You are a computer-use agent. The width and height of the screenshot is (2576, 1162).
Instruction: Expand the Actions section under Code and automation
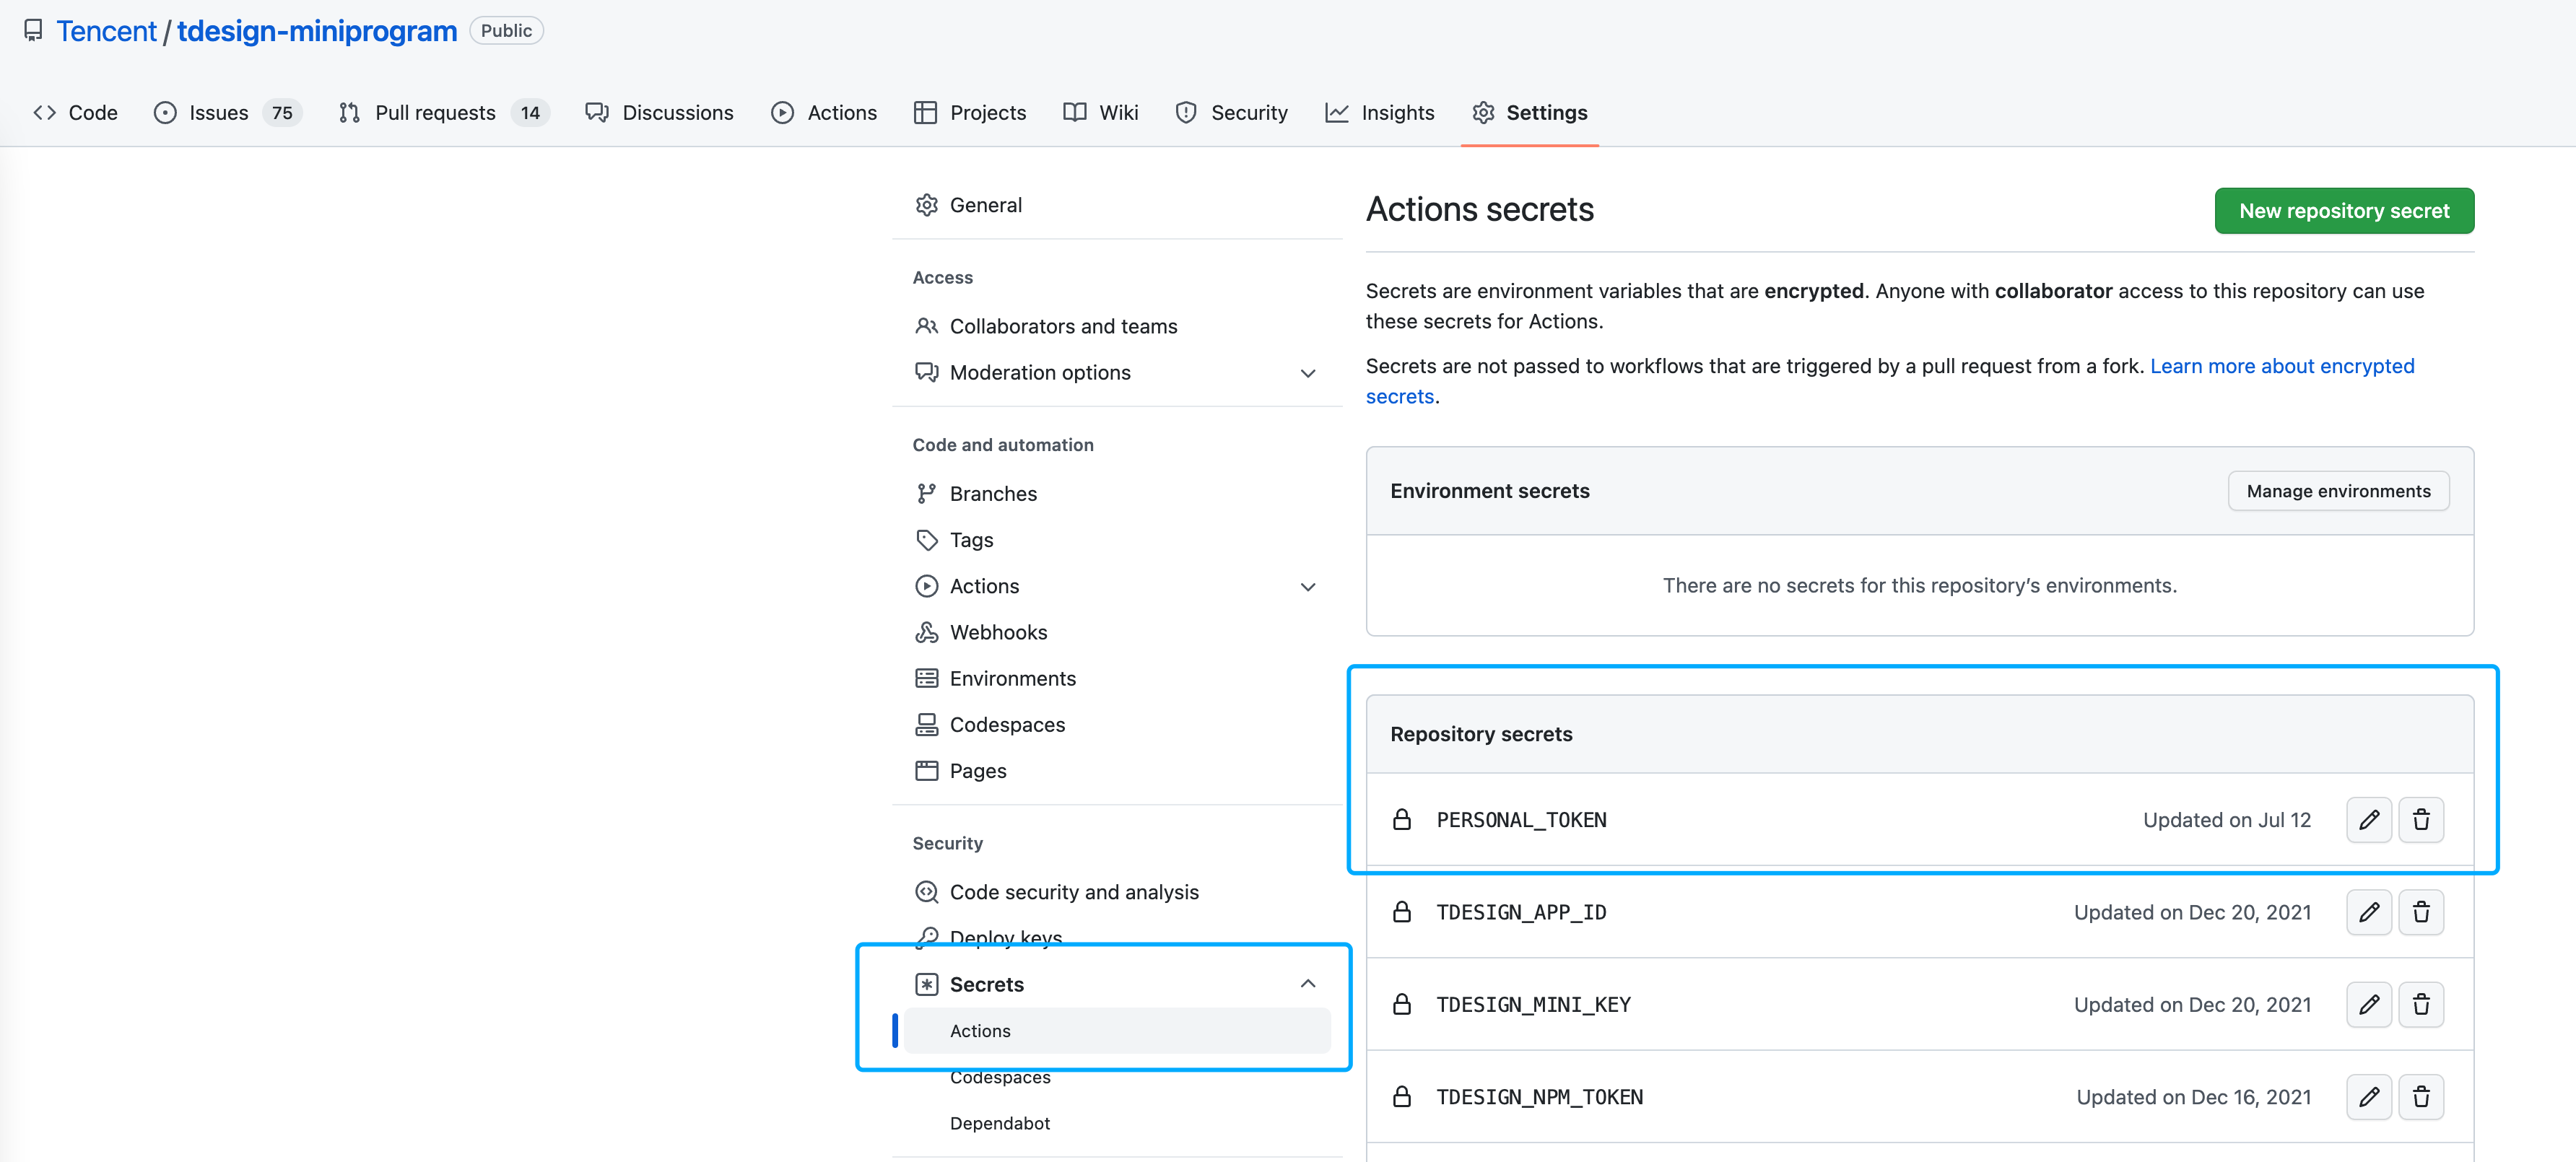click(1307, 587)
